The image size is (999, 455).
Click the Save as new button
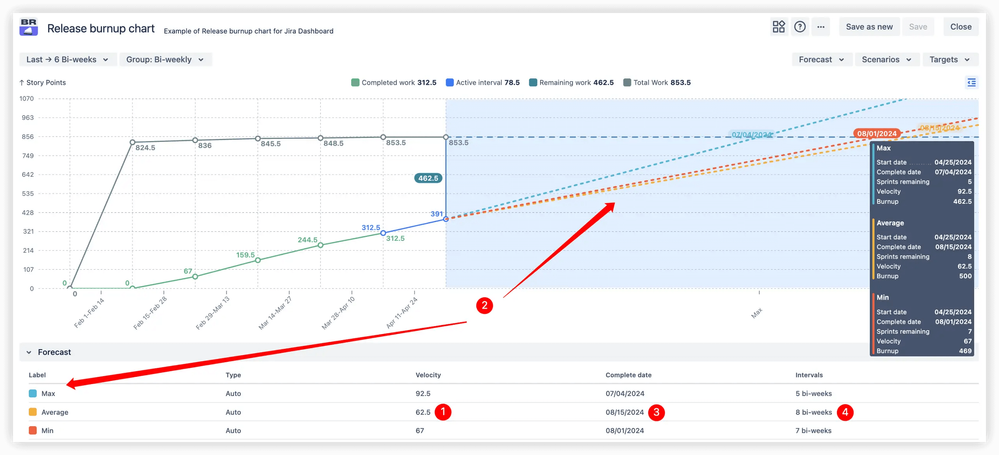tap(868, 27)
